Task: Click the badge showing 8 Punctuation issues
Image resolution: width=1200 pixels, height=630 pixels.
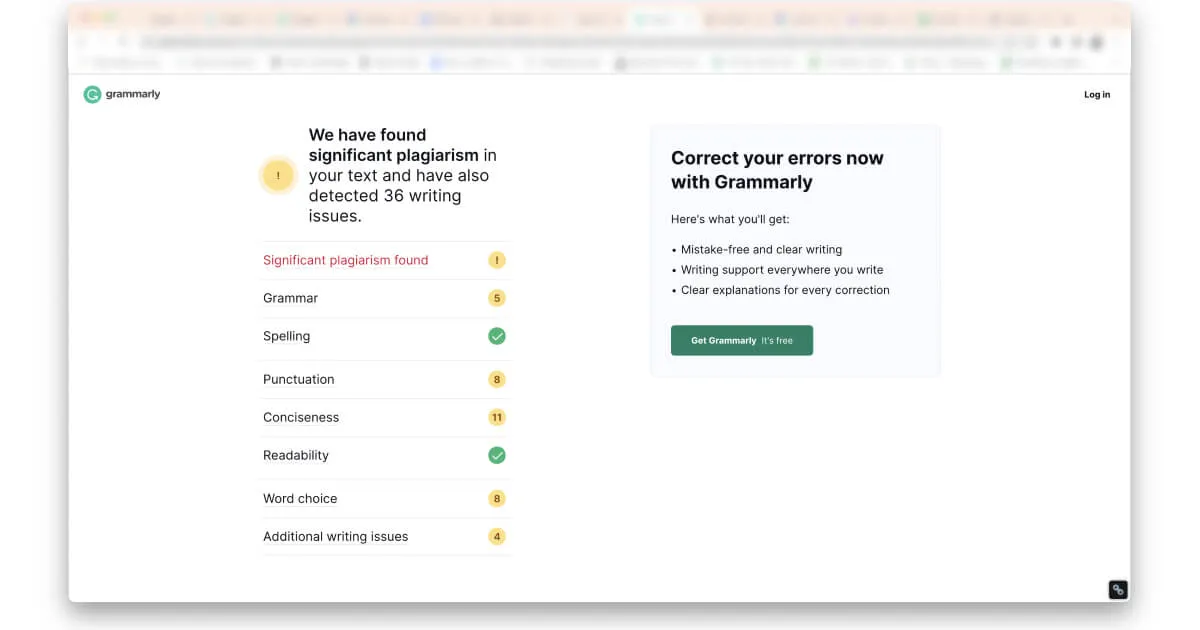Action: tap(497, 379)
